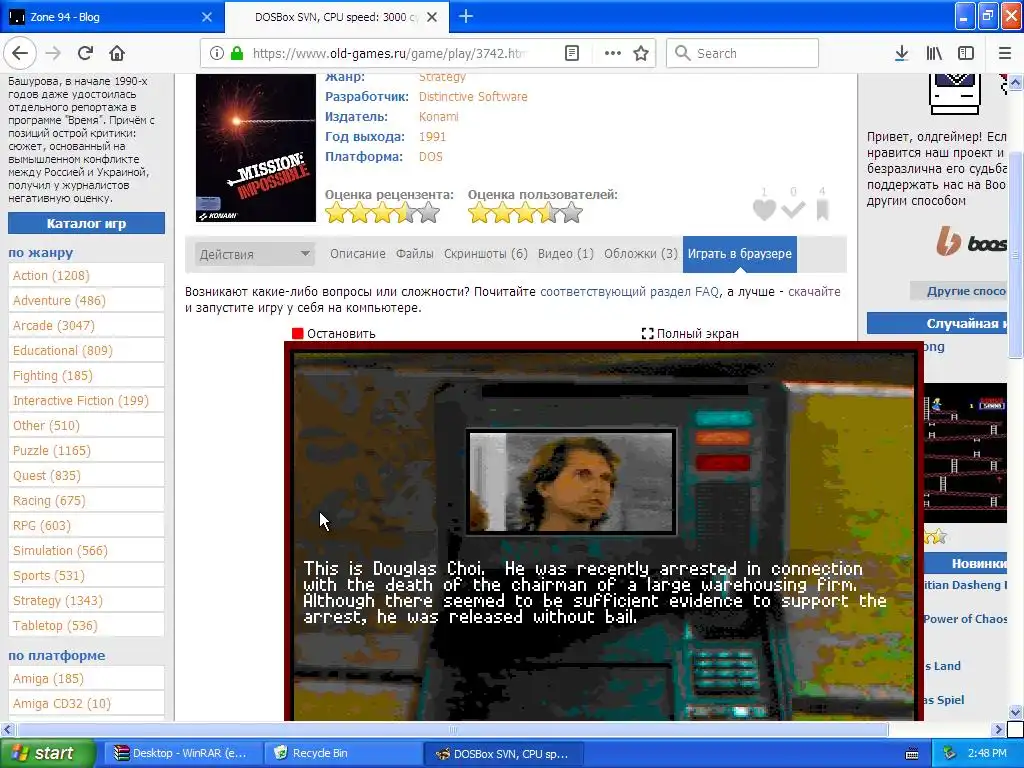Open the Strategy (1343) genre

(86, 601)
